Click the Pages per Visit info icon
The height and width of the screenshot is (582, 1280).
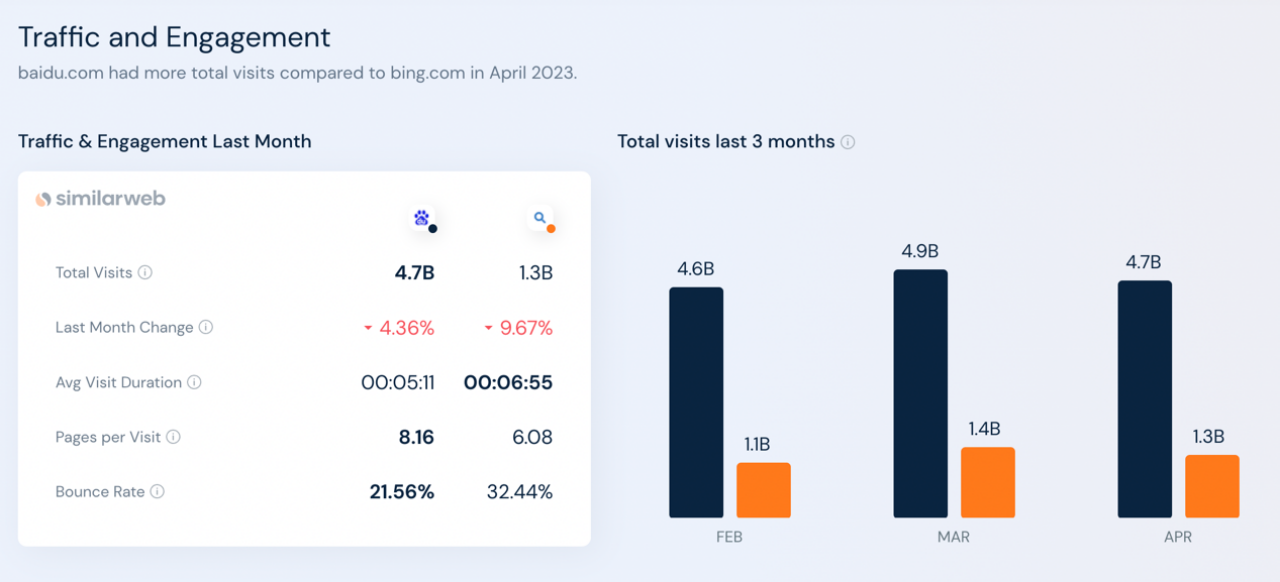click(x=173, y=437)
